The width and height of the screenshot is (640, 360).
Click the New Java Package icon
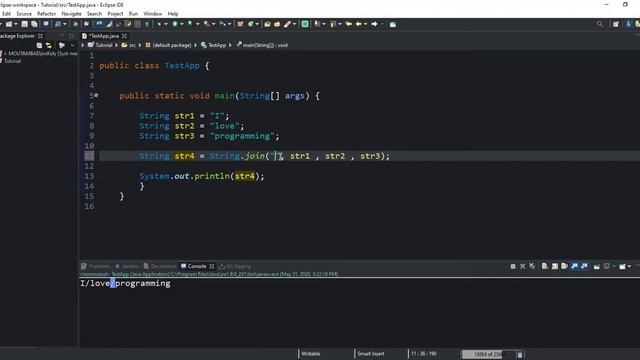pyautogui.click(x=240, y=24)
